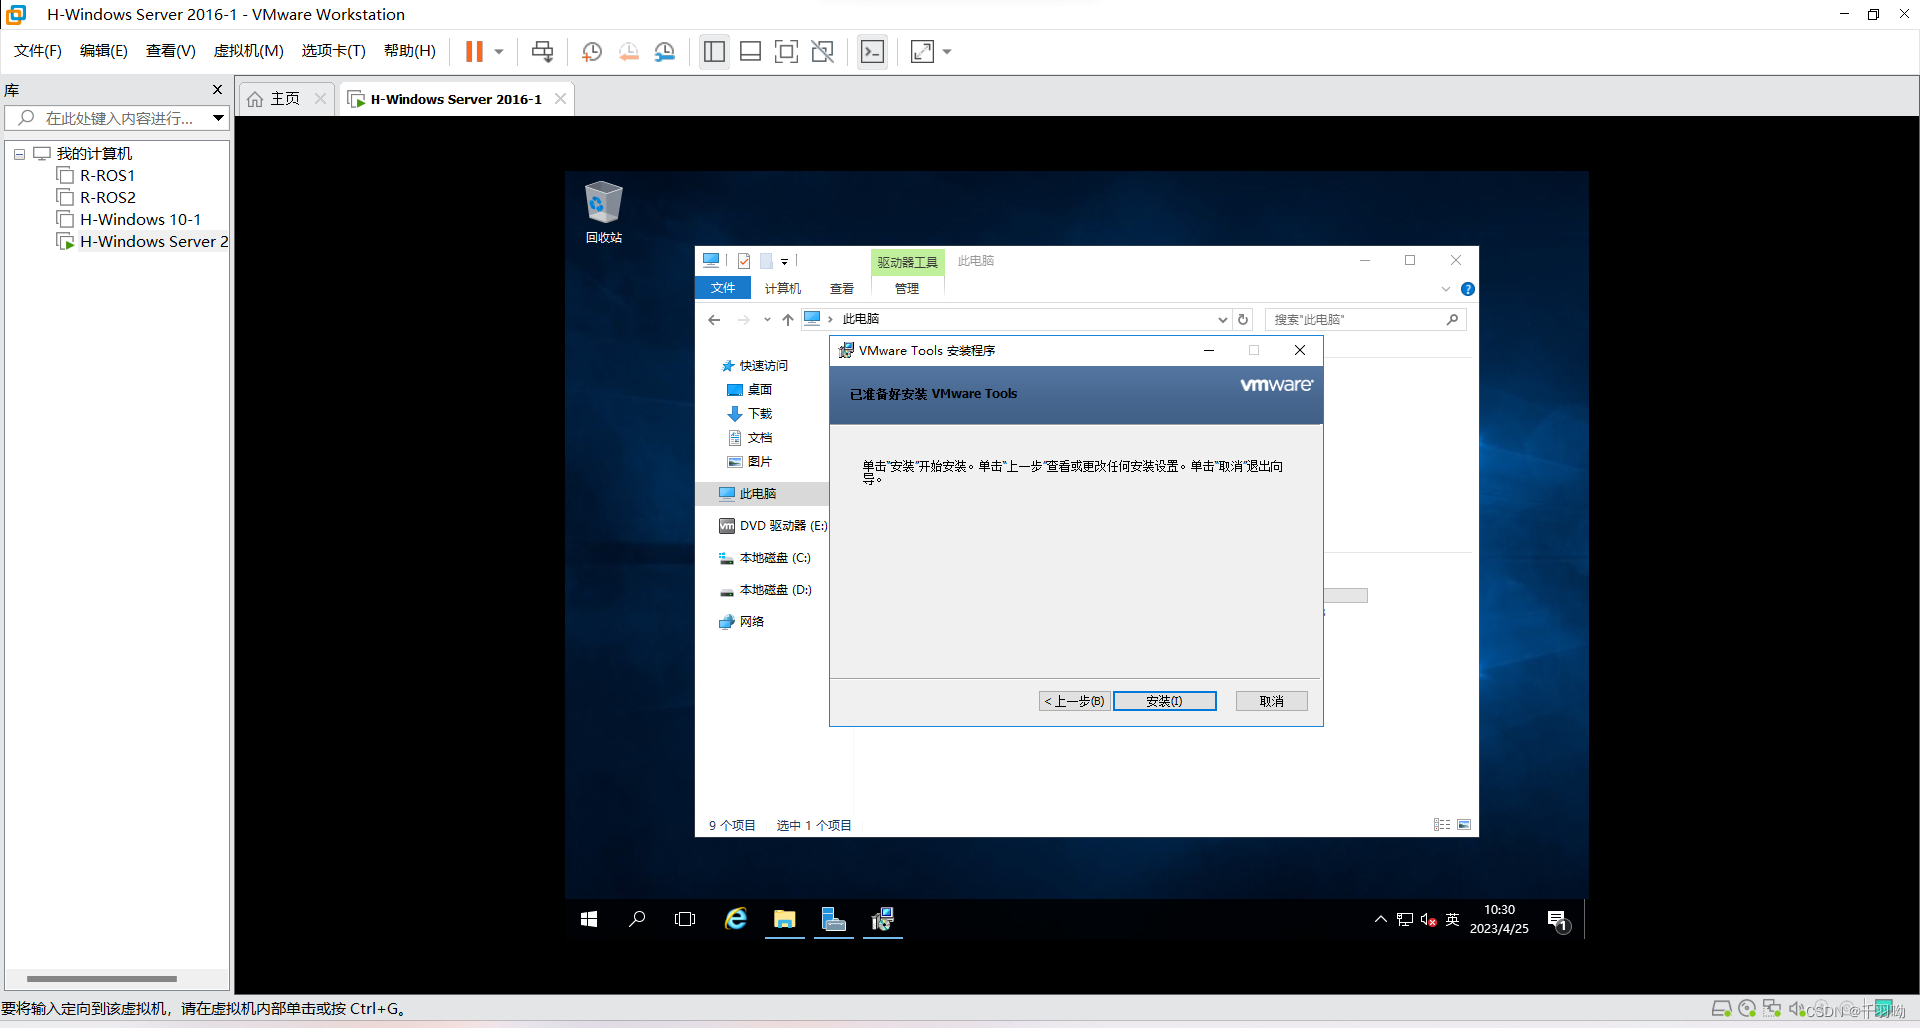This screenshot has width=1920, height=1028.
Task: Open the 文件(F) menu
Action: 38,51
